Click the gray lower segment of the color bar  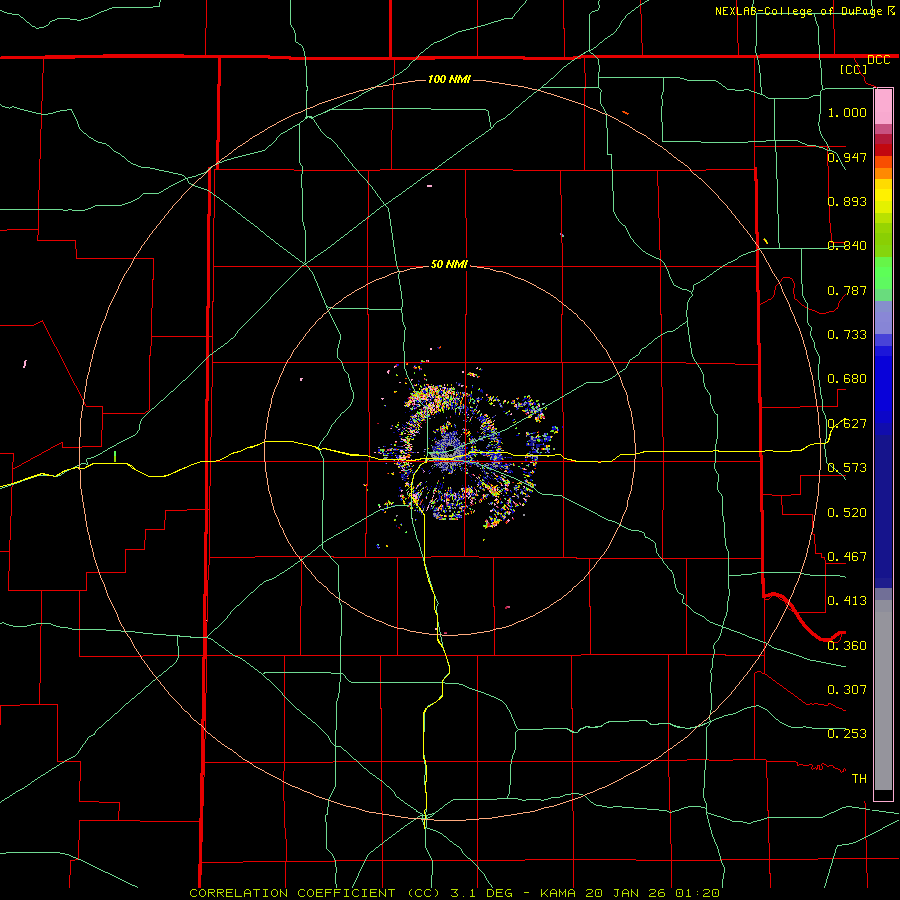[x=883, y=695]
